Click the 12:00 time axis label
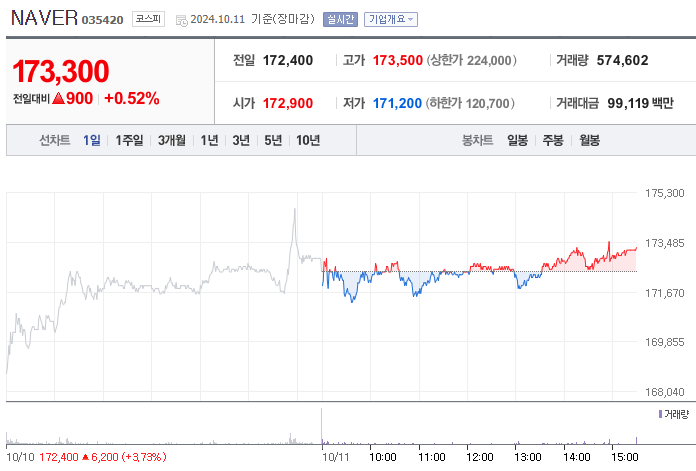Viewport: 696px width, 471px height. pyautogui.click(x=480, y=457)
